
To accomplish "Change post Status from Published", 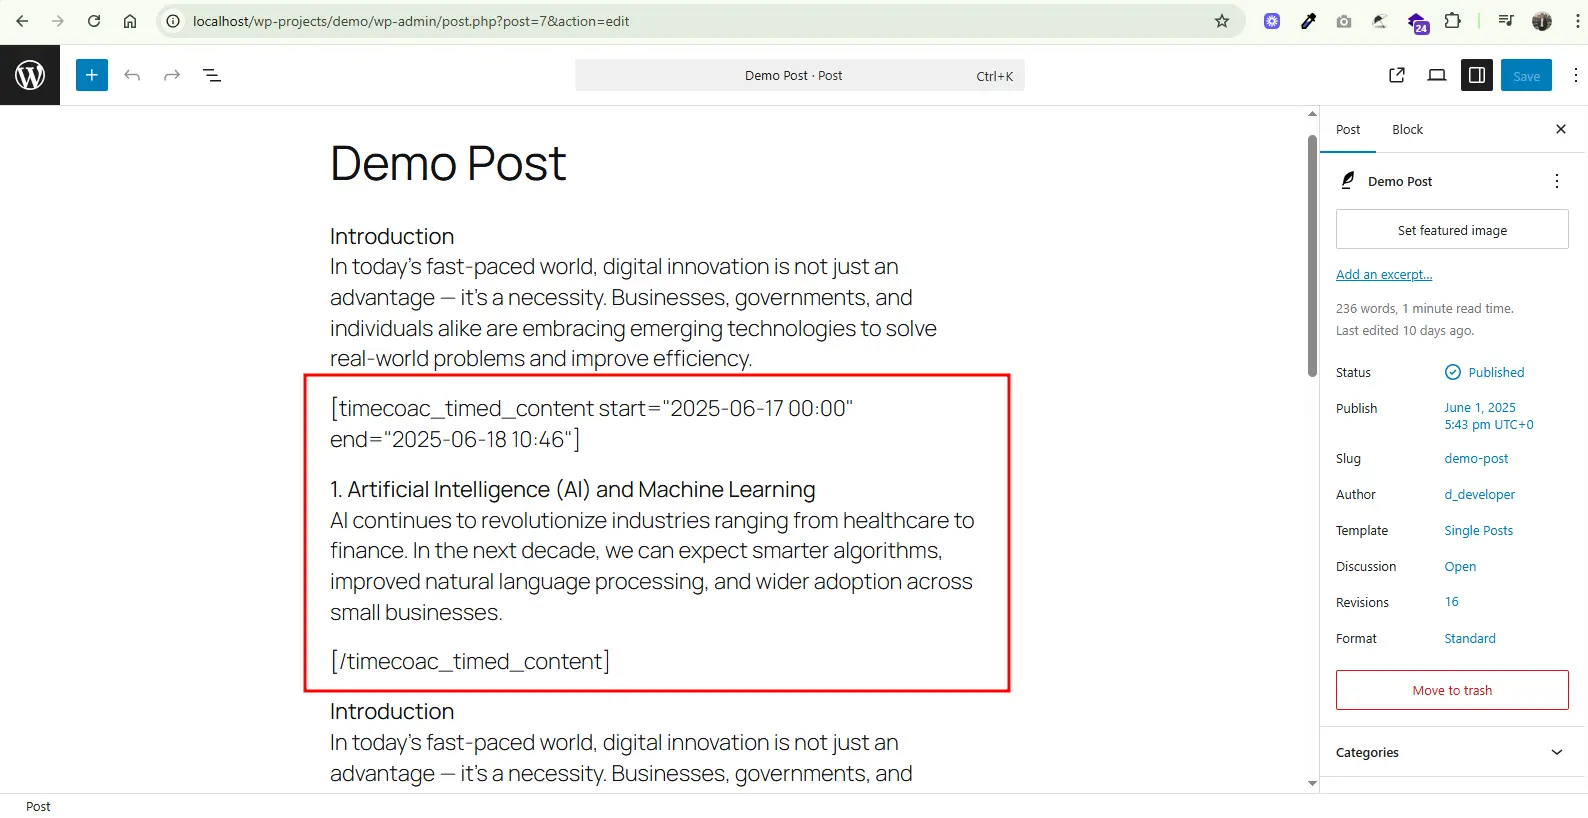I will click(x=1485, y=372).
